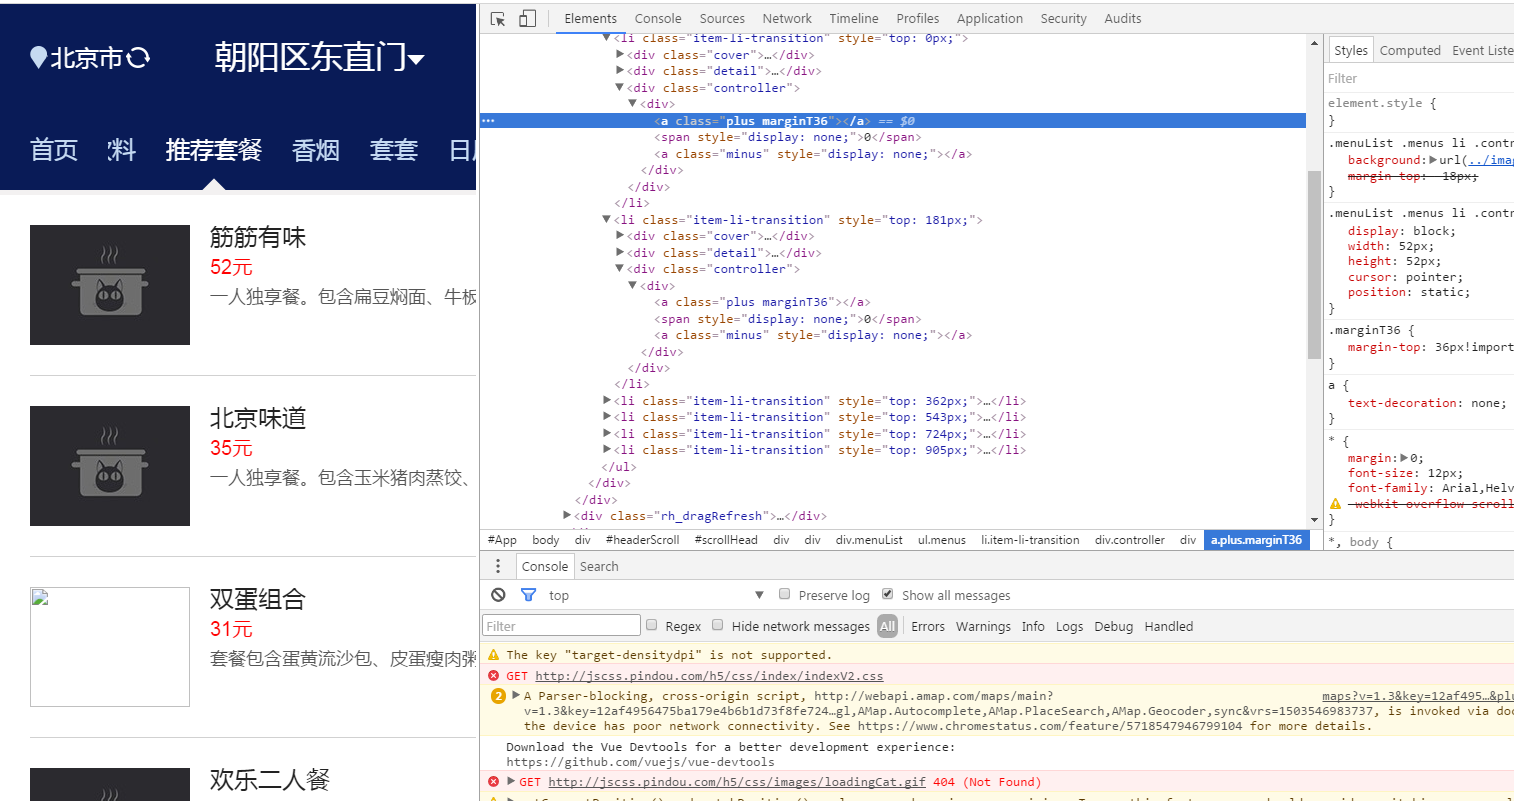Activate the inspect element picker icon
Screen dimensions: 1514x801
[498, 18]
